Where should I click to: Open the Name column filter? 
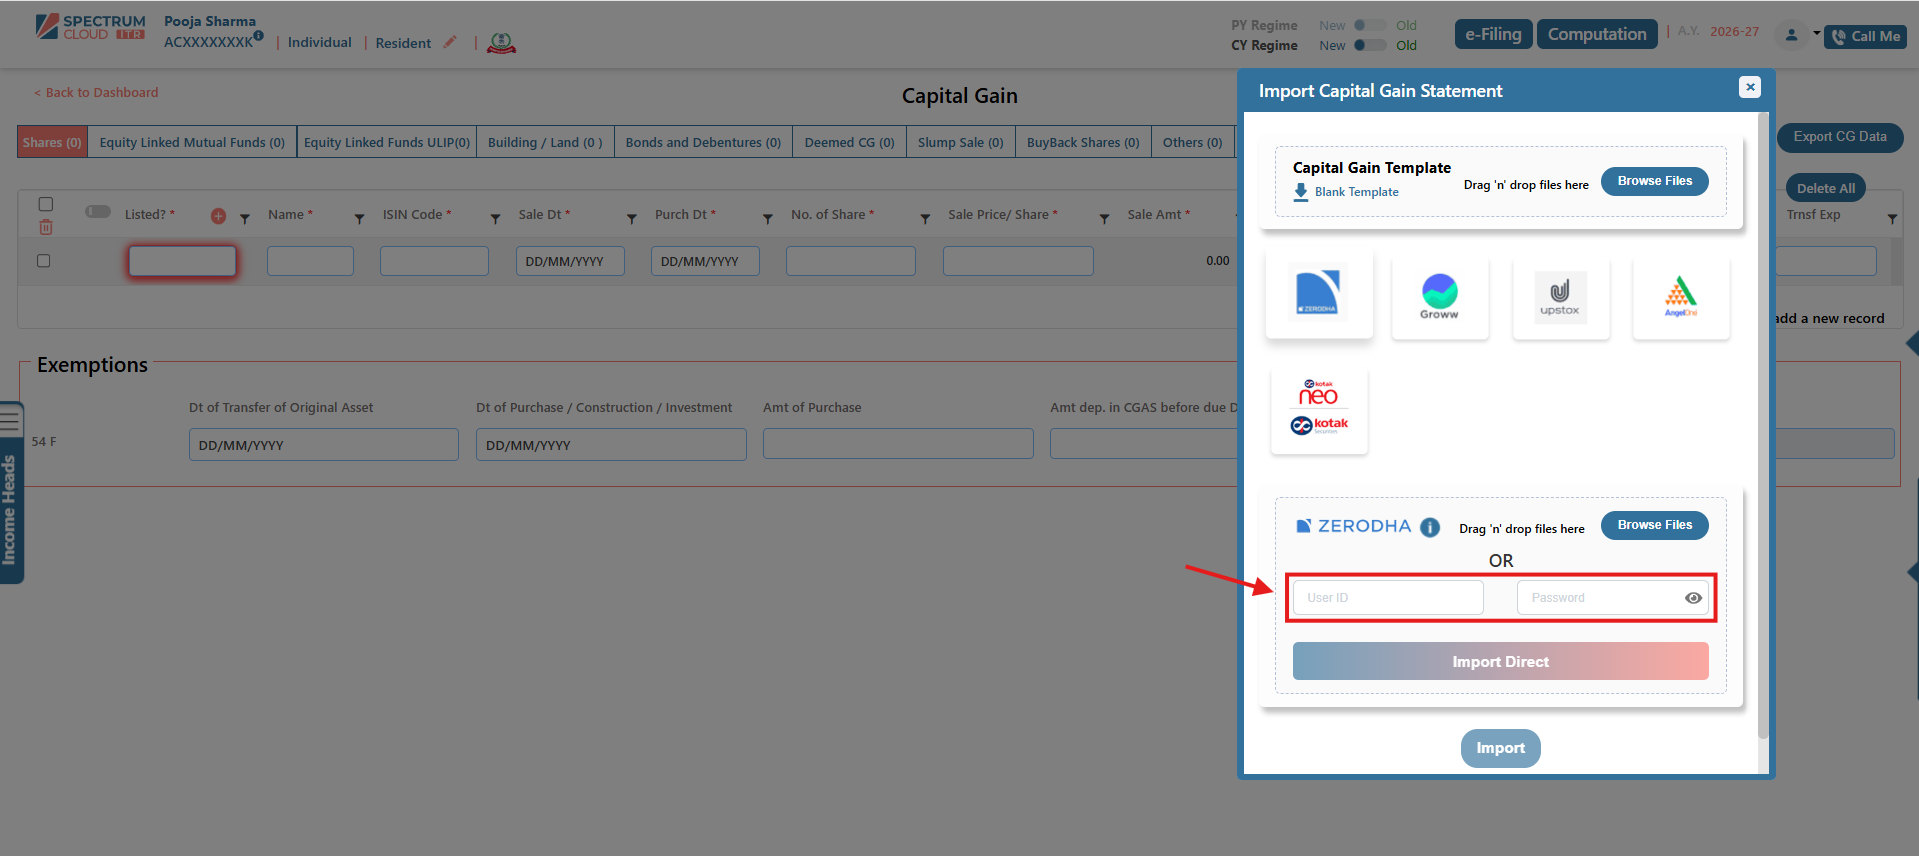(359, 218)
